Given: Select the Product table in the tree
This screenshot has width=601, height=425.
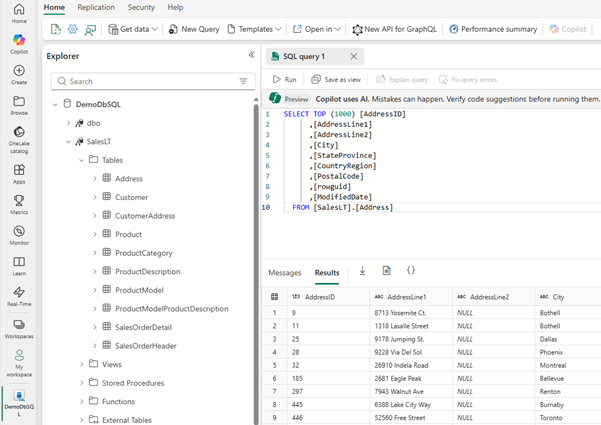Looking at the screenshot, I should tap(128, 235).
